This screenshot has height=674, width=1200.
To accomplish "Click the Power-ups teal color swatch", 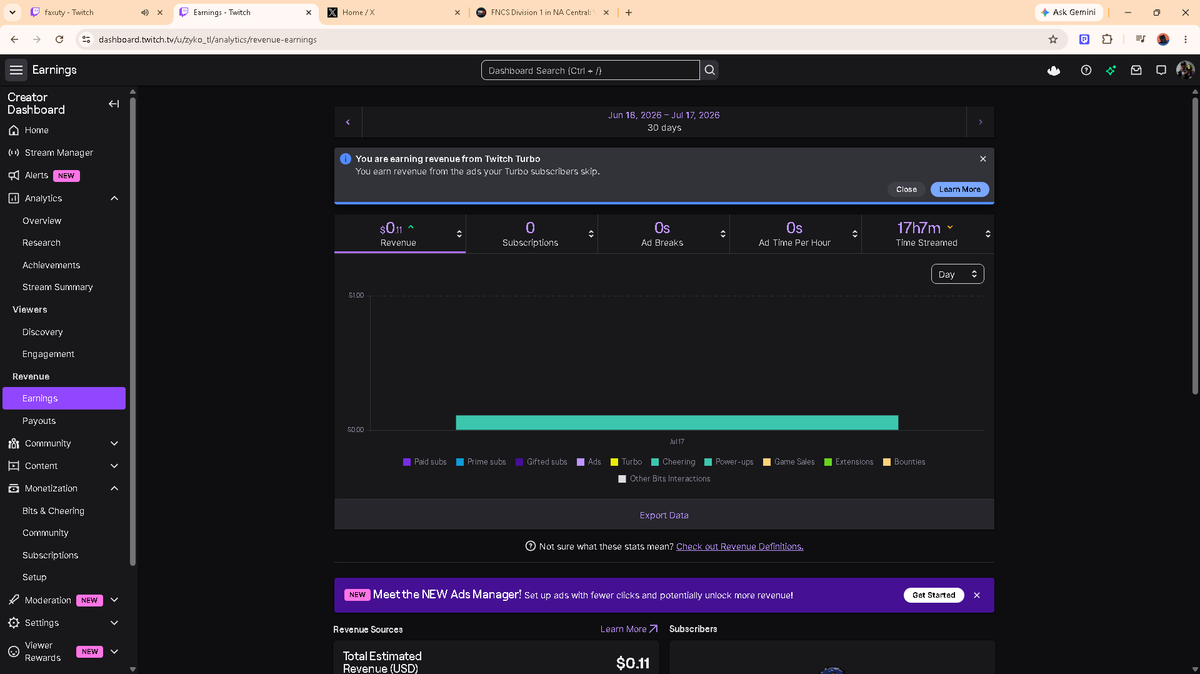I will click(708, 462).
